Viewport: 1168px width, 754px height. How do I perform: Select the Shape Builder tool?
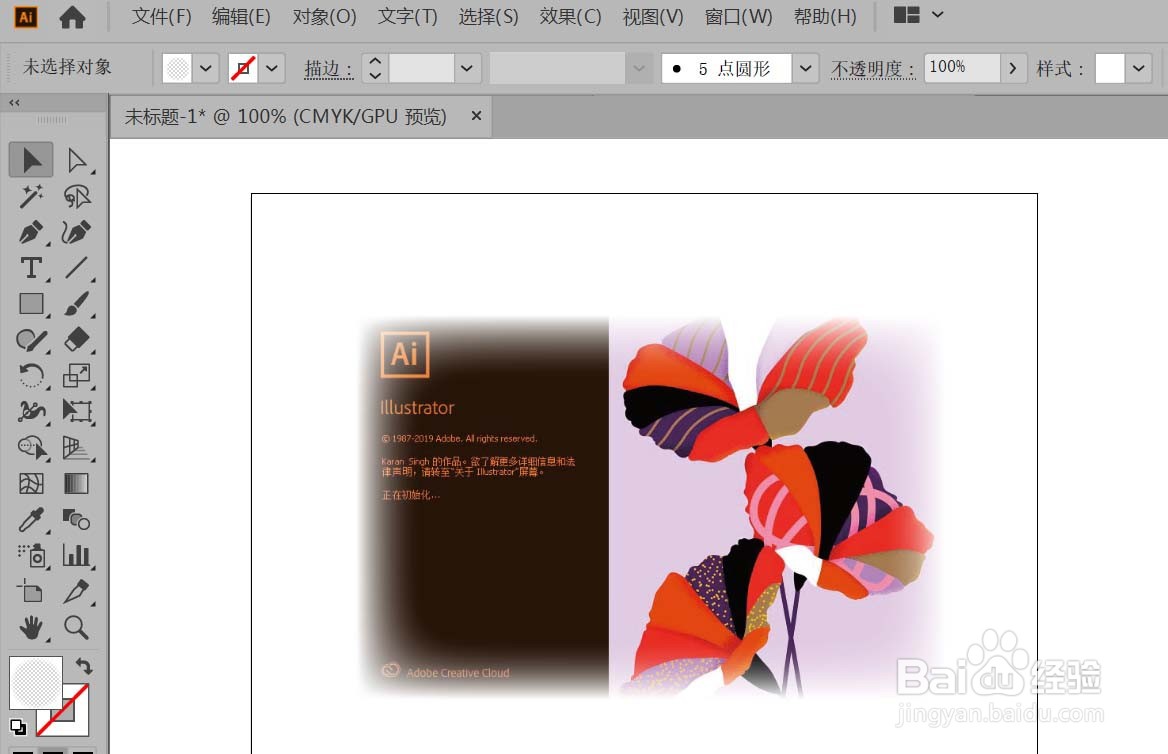pyautogui.click(x=31, y=447)
